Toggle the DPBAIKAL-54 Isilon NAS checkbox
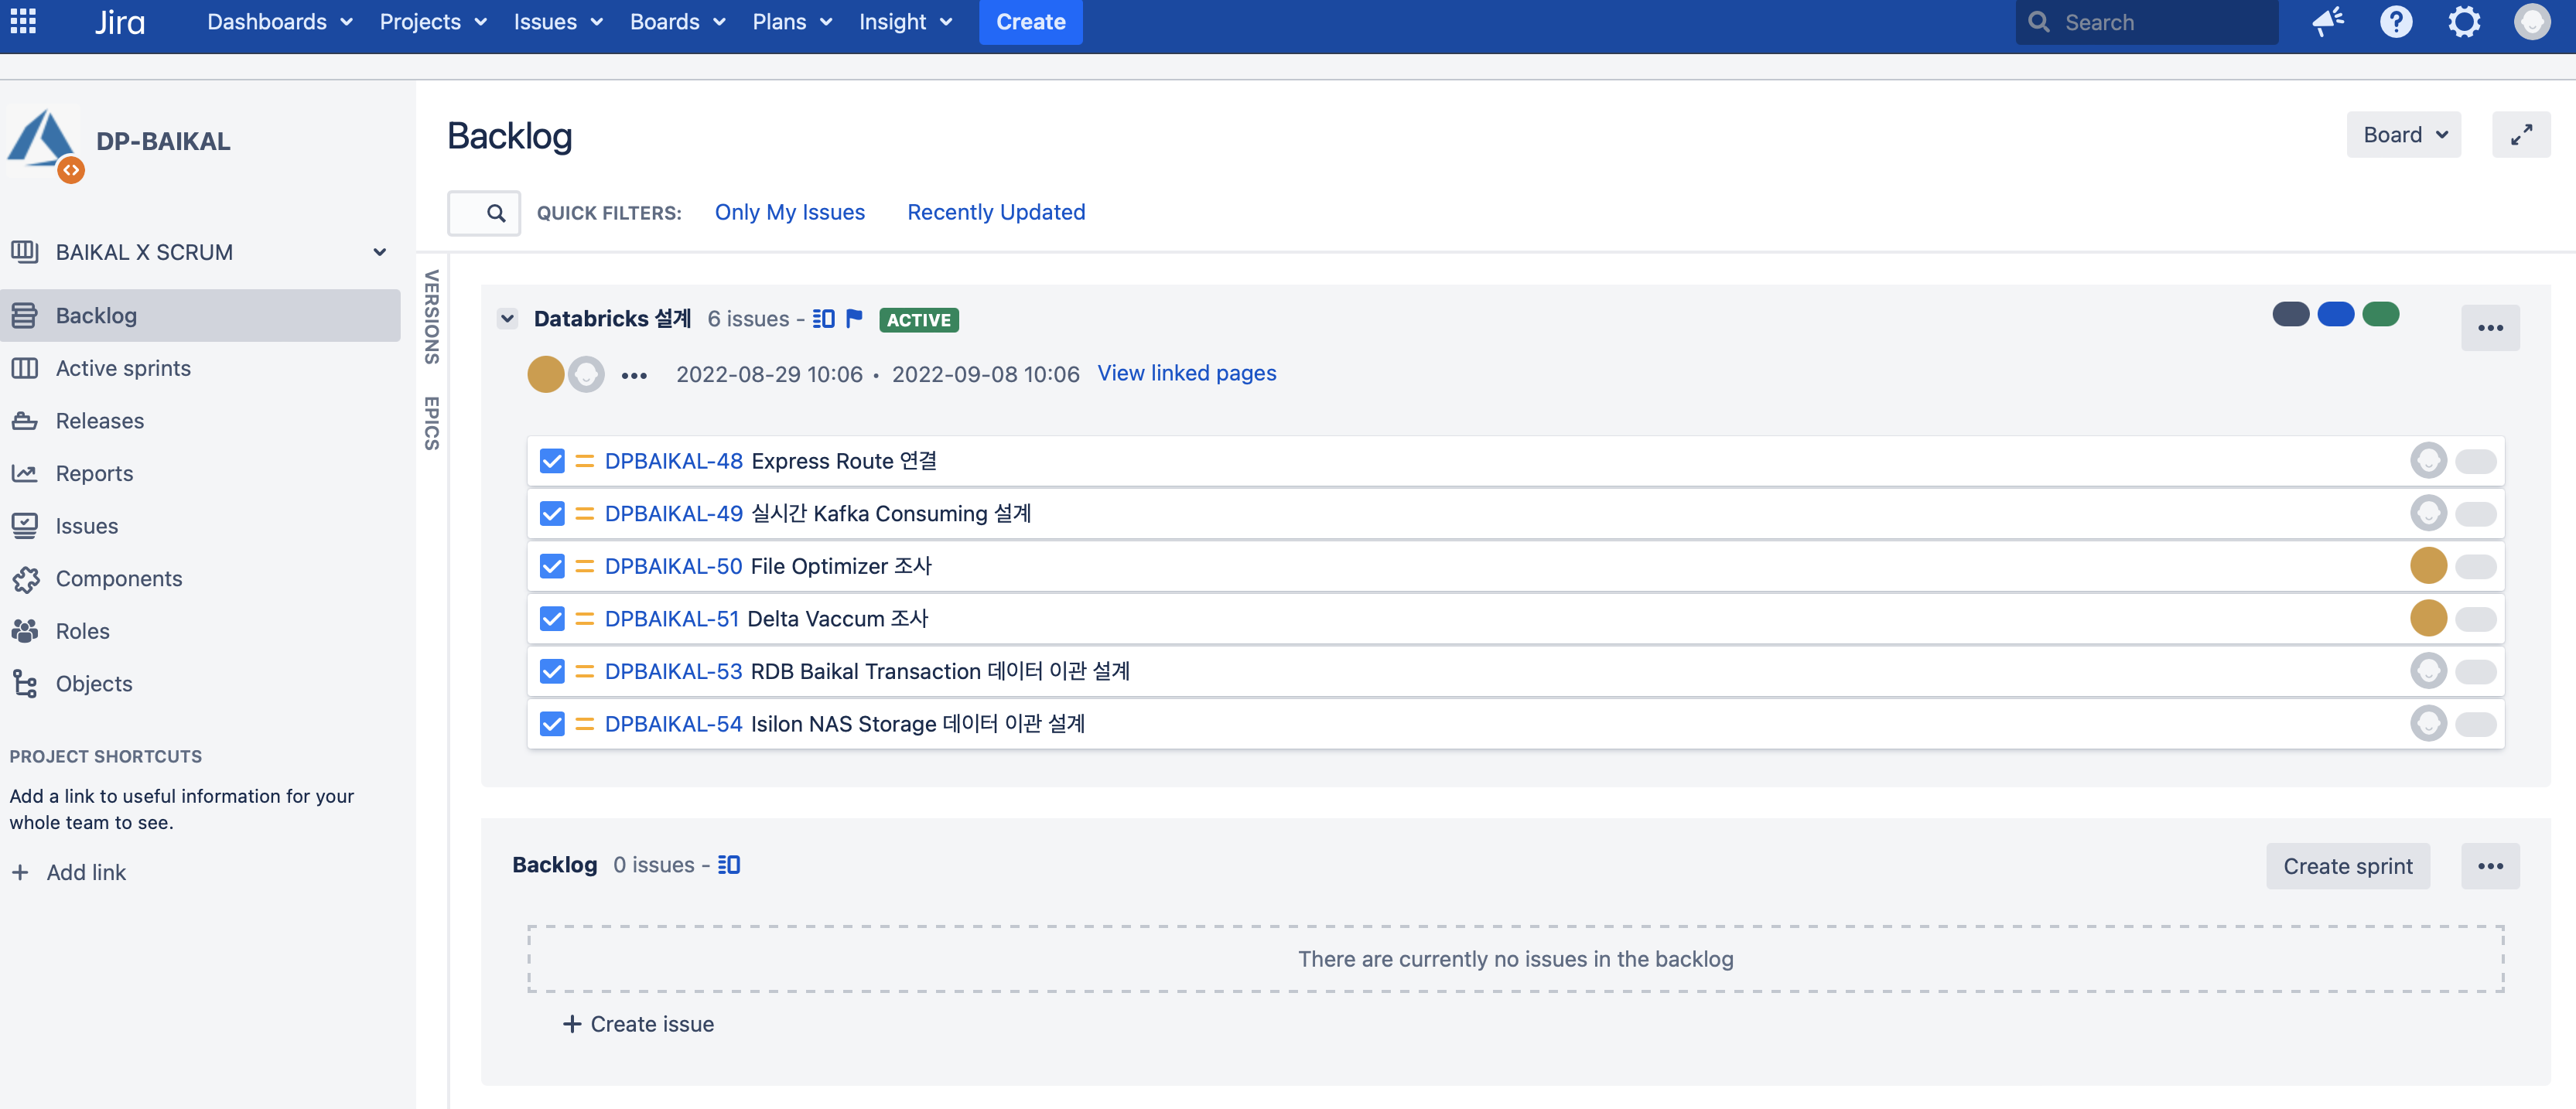 (552, 724)
